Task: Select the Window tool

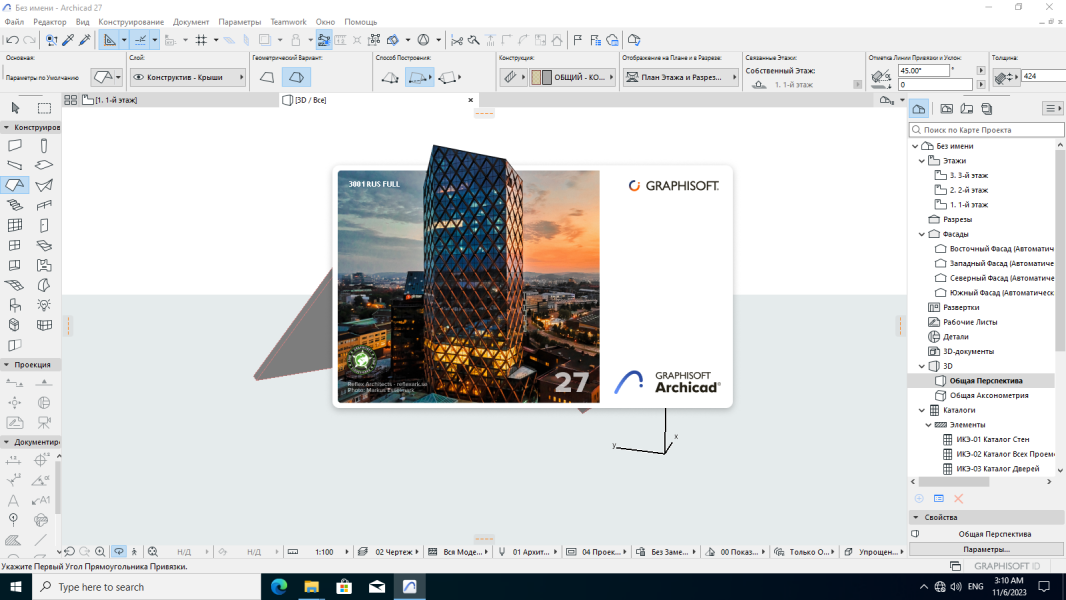Action: point(14,245)
